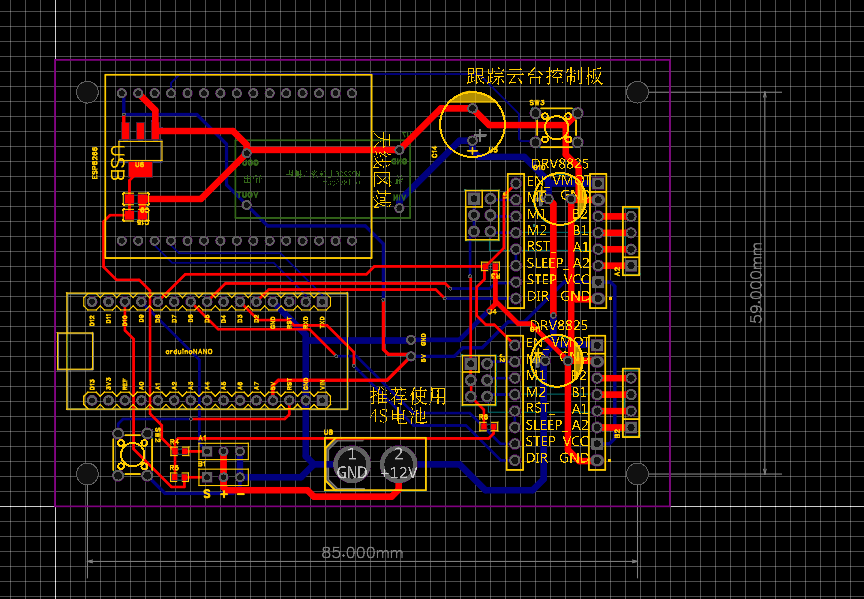Click the USB label on the ESP8266 module
Viewport: 864px width, 599px height.
tap(117, 163)
